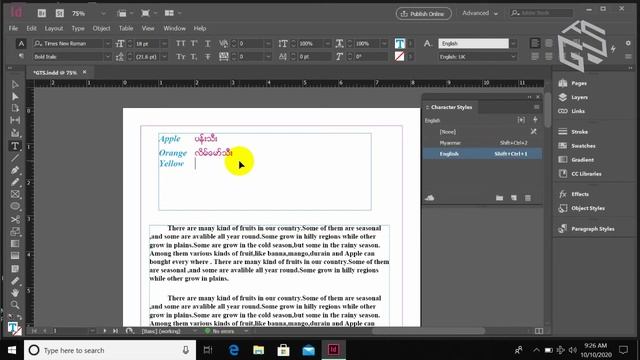The width and height of the screenshot is (640, 360).
Task: Select the Type tool
Action: coord(15,146)
